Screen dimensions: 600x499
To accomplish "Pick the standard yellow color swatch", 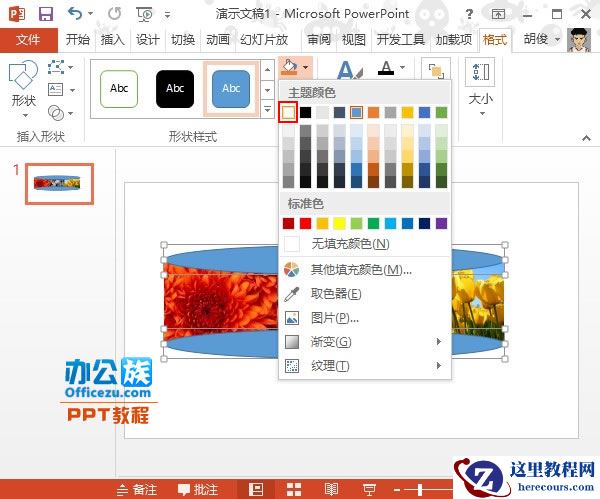I will [339, 223].
